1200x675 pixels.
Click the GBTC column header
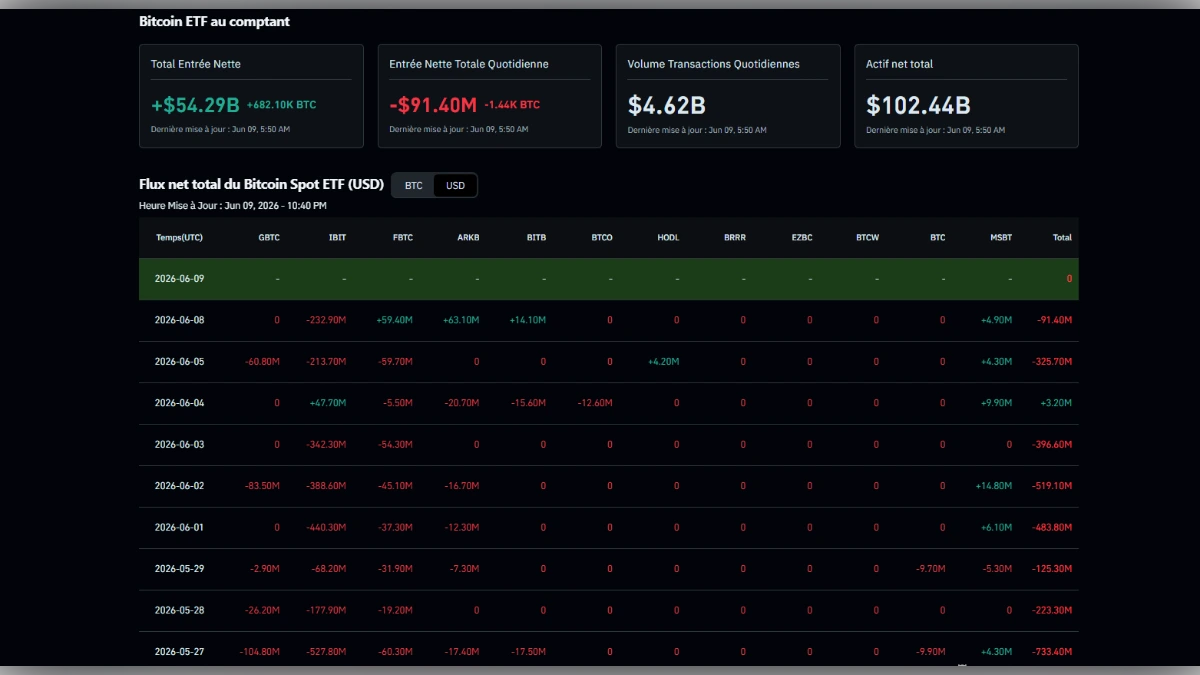point(269,238)
